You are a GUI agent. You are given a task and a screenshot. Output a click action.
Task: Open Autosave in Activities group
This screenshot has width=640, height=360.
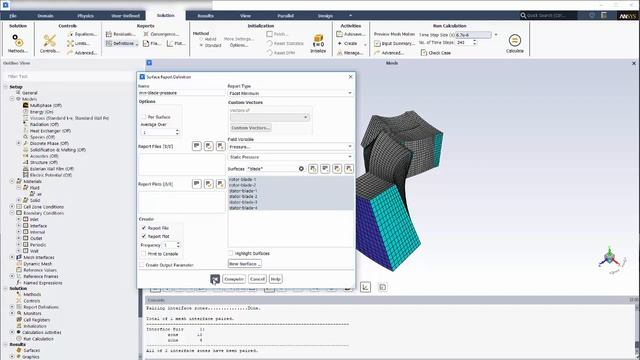(351, 34)
